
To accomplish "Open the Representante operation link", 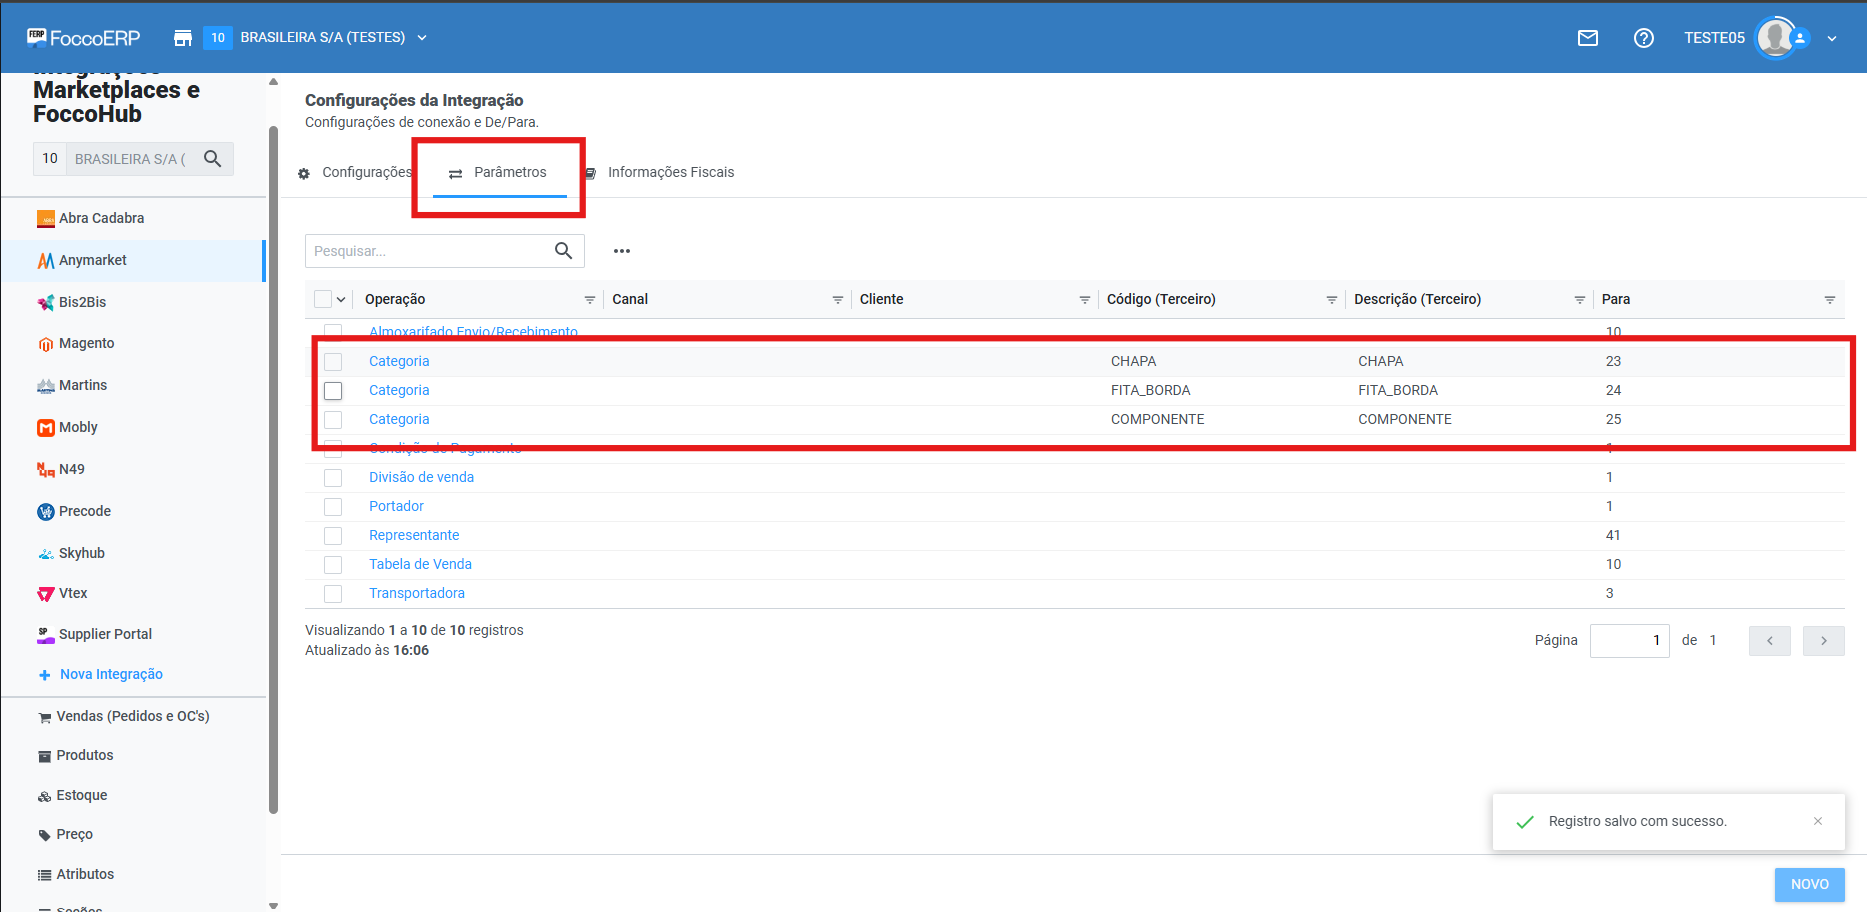I will (x=414, y=535).
